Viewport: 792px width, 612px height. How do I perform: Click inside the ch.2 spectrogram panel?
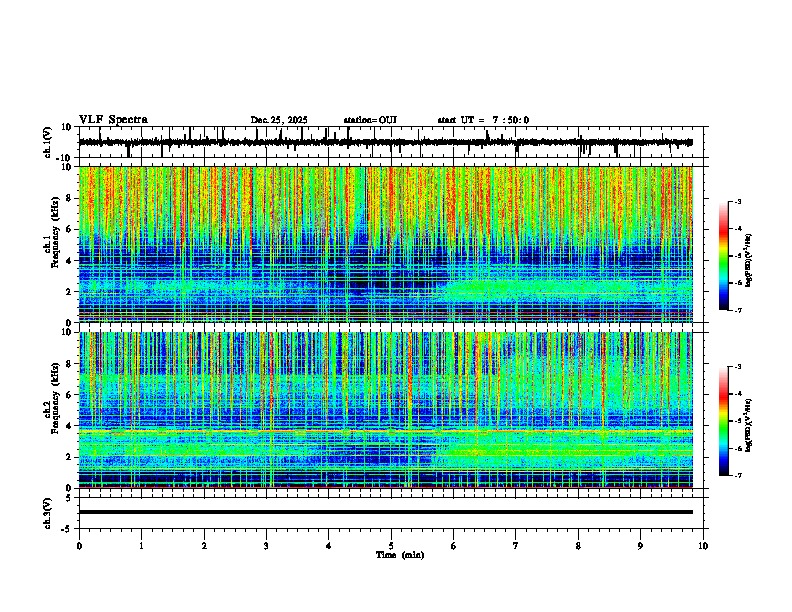point(385,410)
